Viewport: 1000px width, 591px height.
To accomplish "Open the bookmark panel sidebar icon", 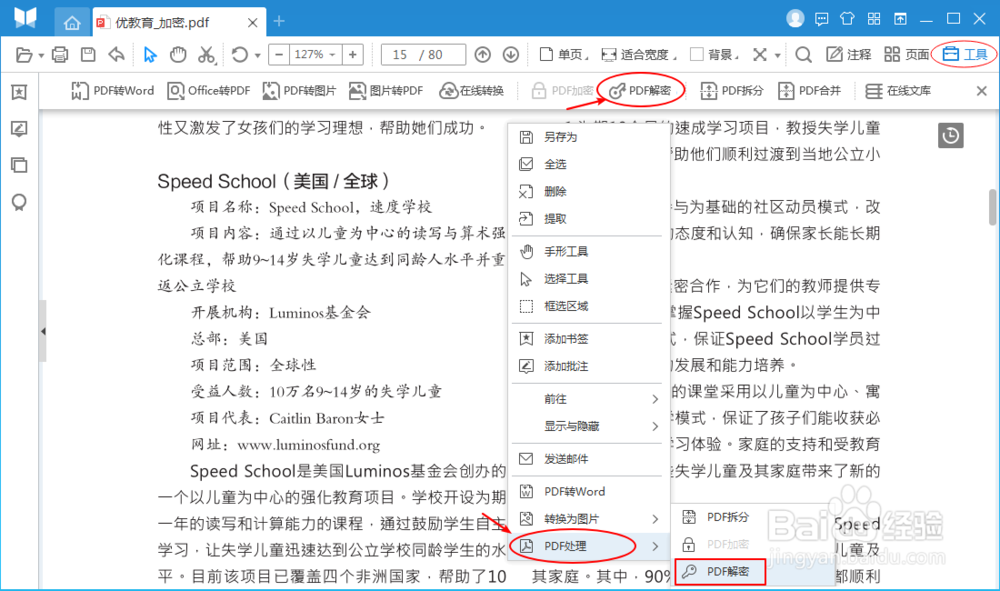I will point(19,92).
